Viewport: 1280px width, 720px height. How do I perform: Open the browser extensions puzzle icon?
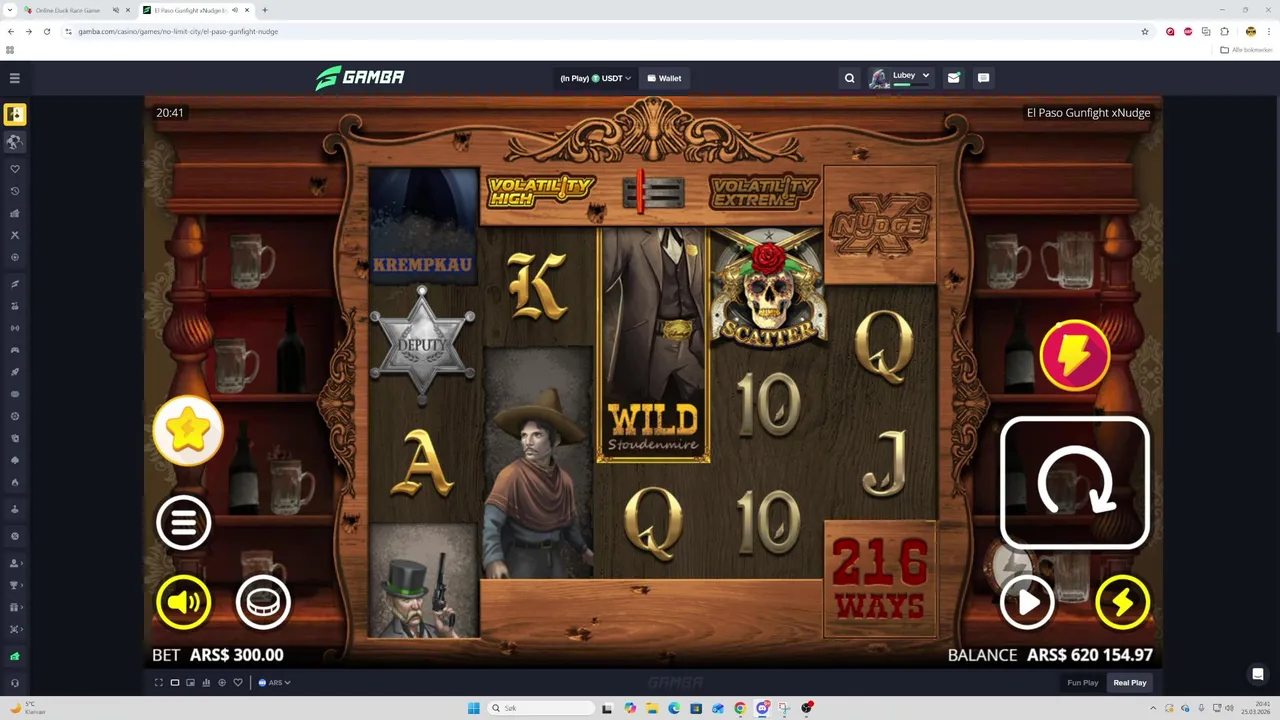[x=1224, y=31]
